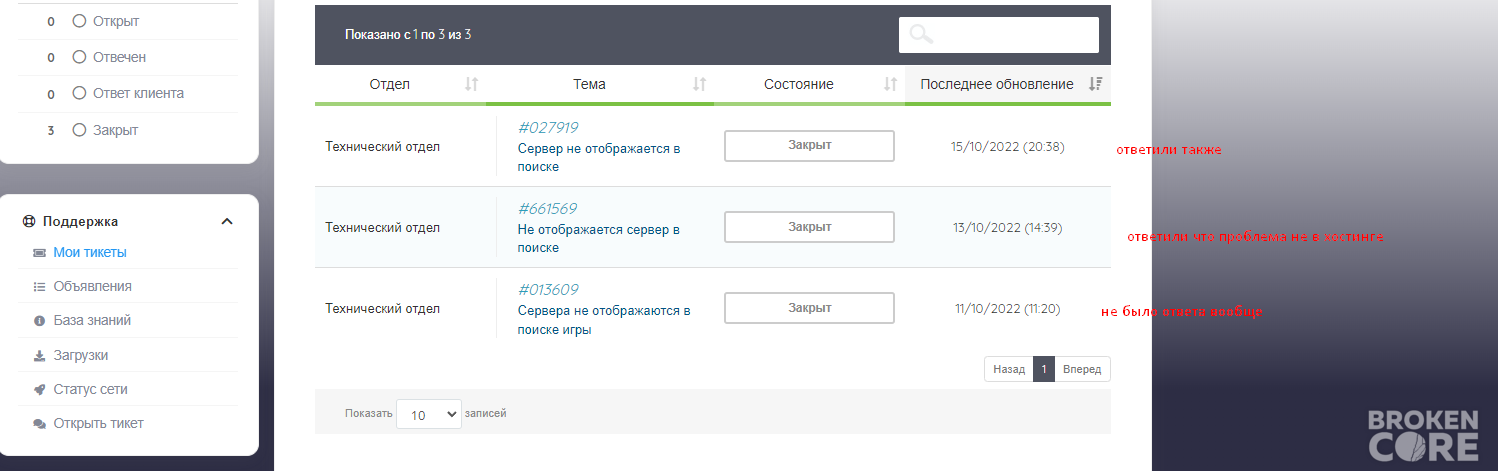This screenshot has height=471, width=1498.
Task: Collapse the Поддержка section chevron
Action: click(227, 221)
